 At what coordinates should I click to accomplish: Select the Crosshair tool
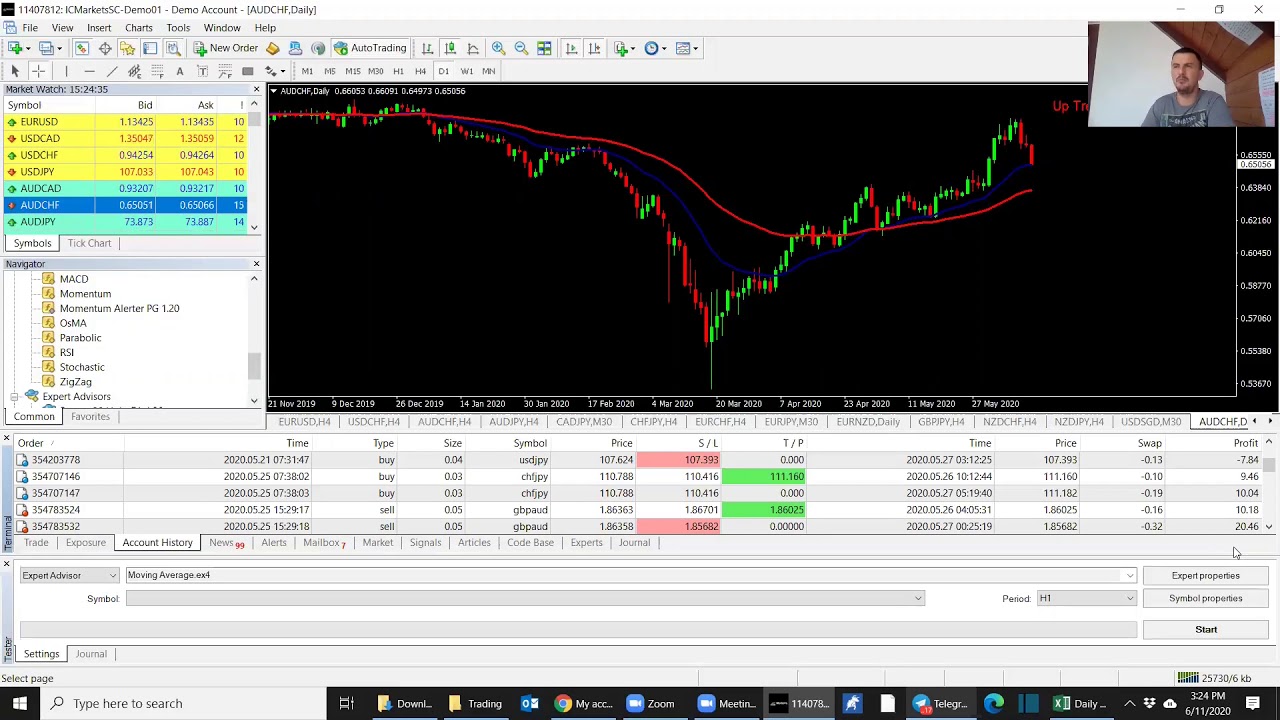(x=38, y=71)
